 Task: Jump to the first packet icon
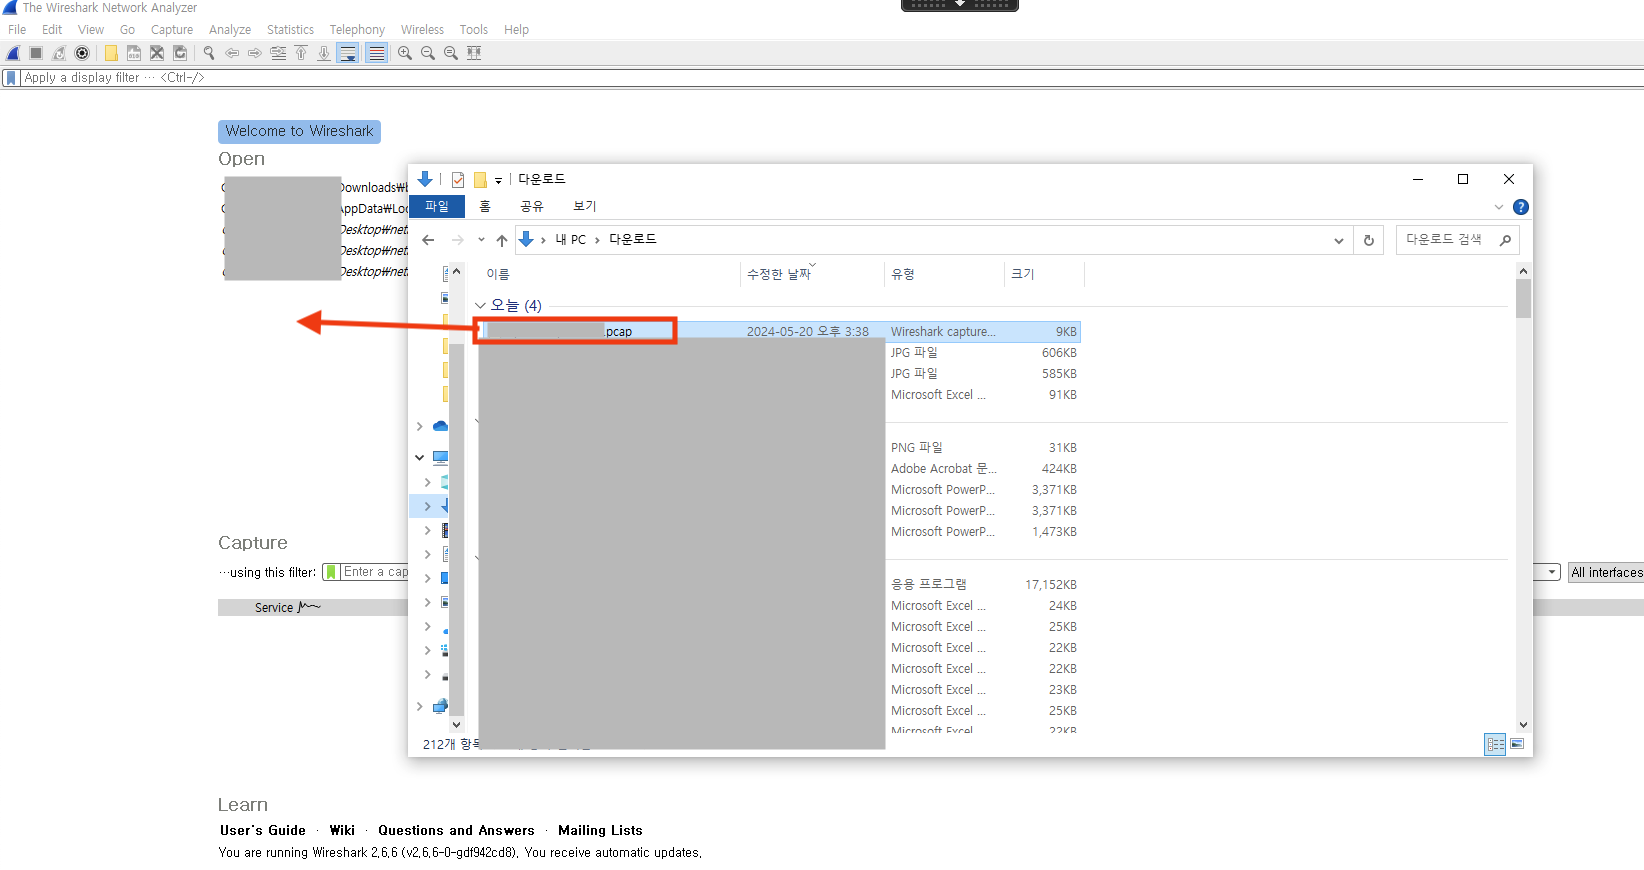[x=301, y=53]
